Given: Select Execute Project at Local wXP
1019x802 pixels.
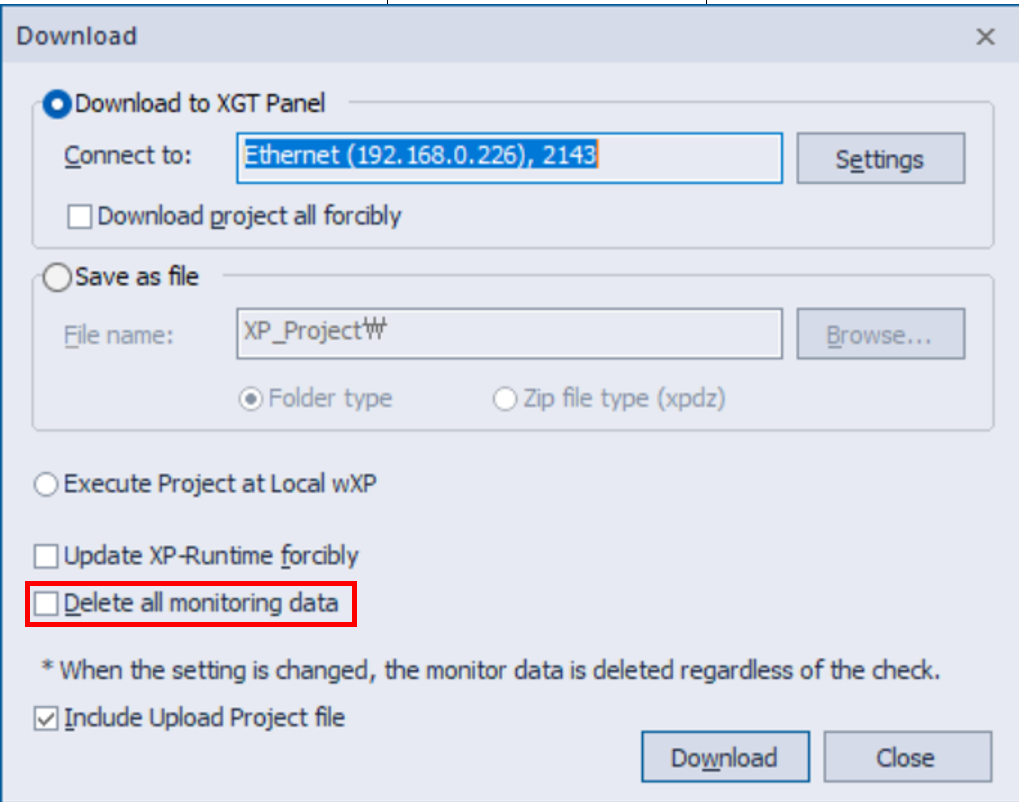Looking at the screenshot, I should coord(45,484).
